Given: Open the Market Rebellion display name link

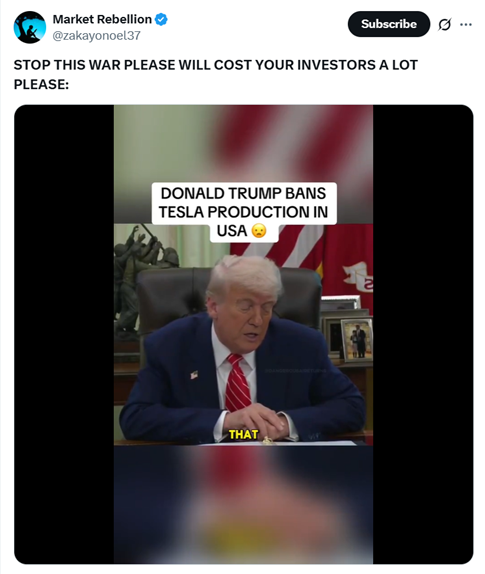Looking at the screenshot, I should [x=102, y=19].
